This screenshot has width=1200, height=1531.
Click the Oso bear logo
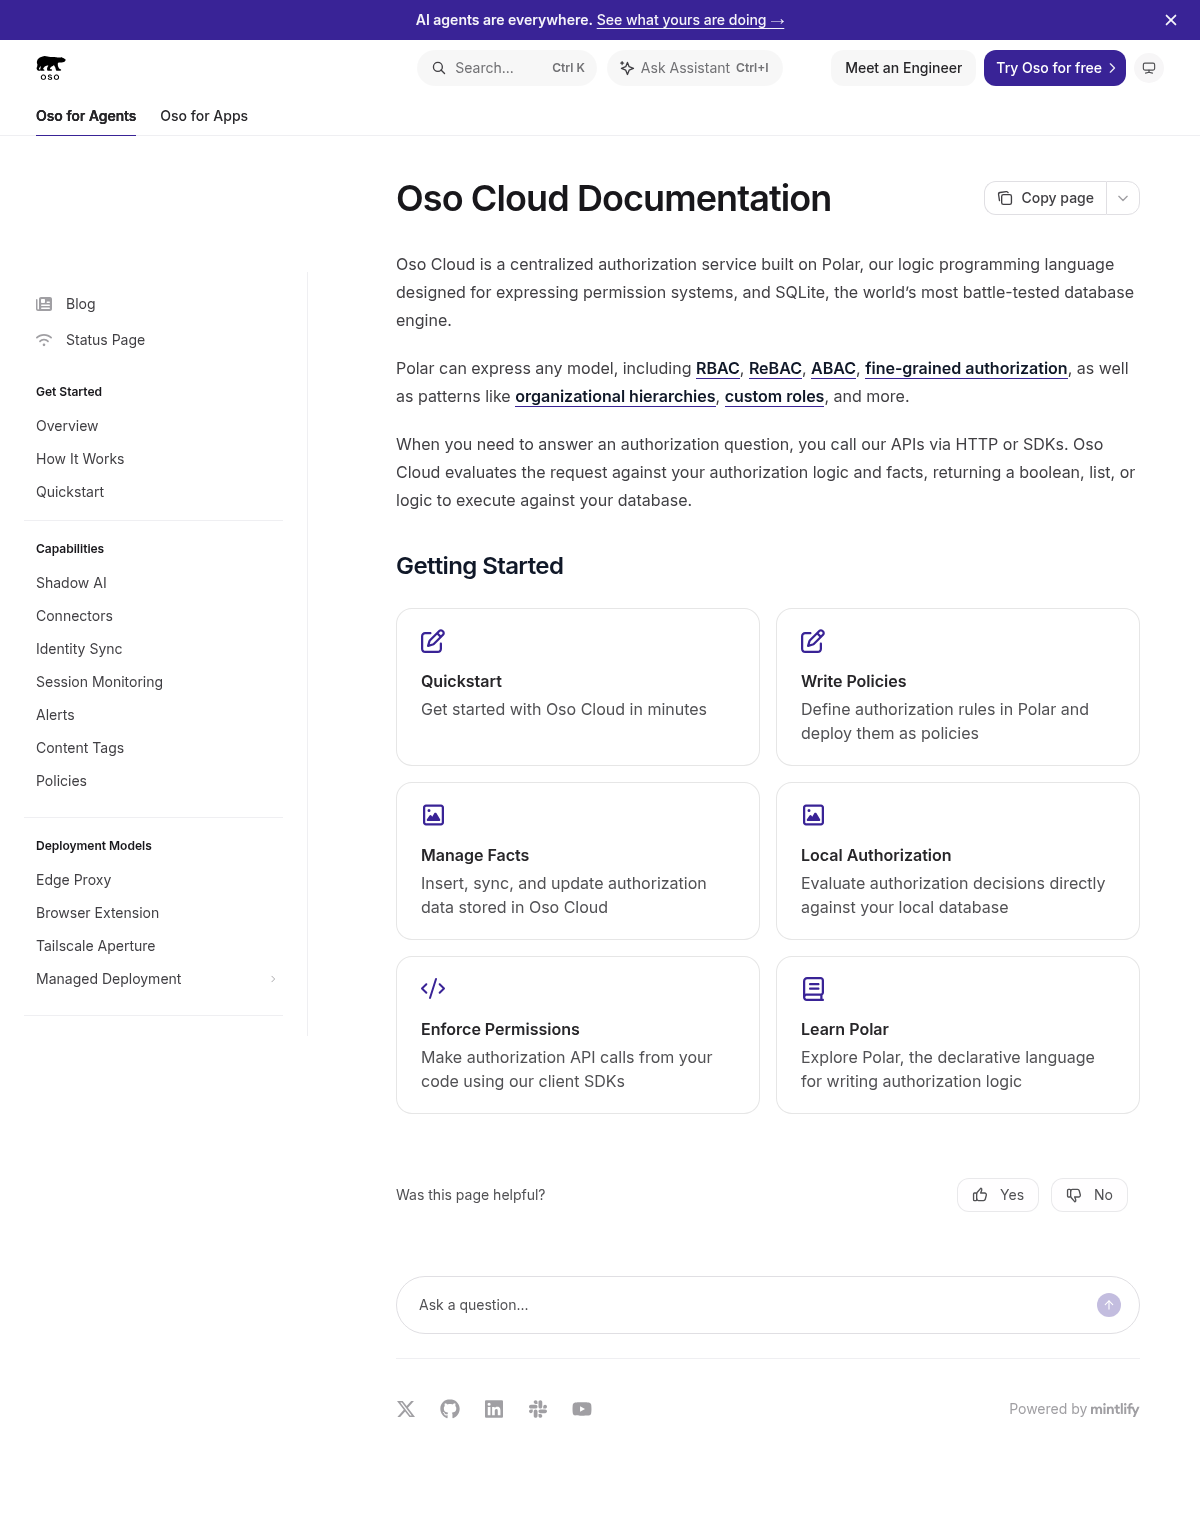tap(51, 68)
